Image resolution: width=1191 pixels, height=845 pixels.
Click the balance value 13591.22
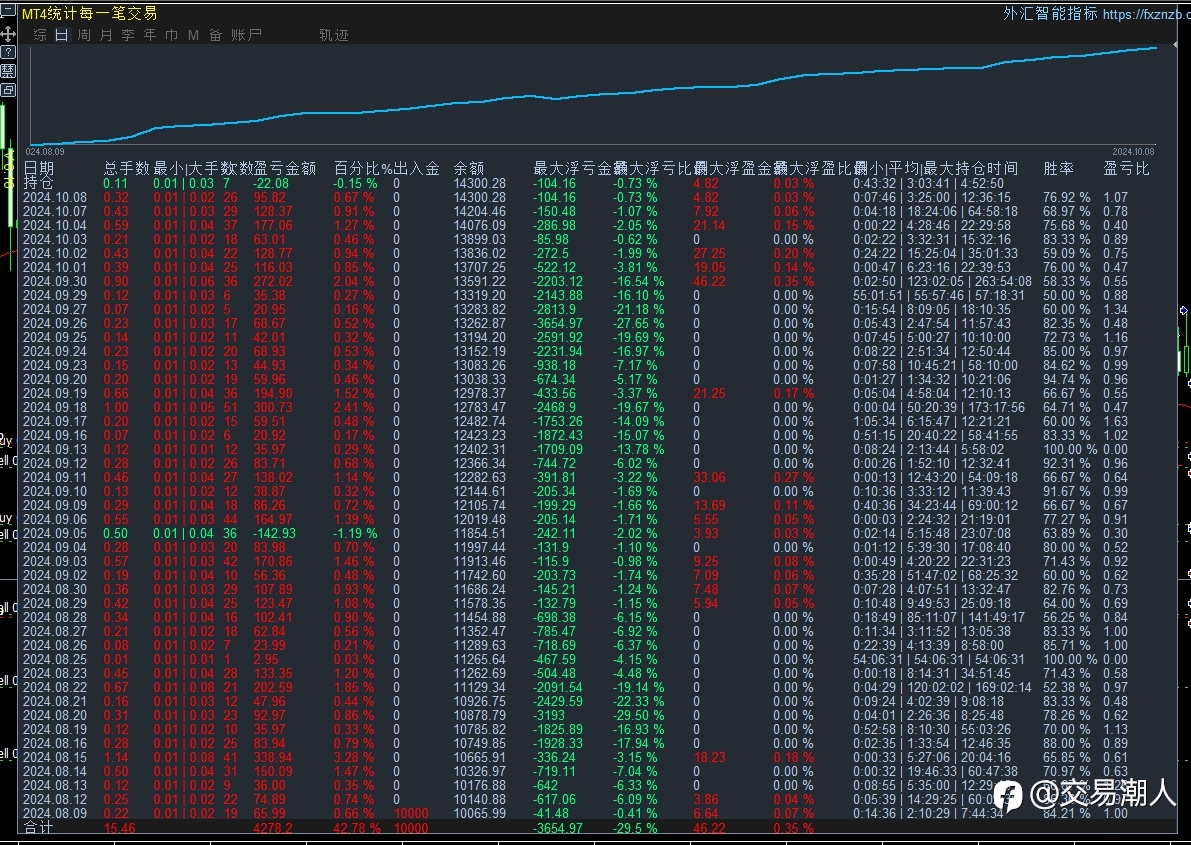[x=479, y=281]
